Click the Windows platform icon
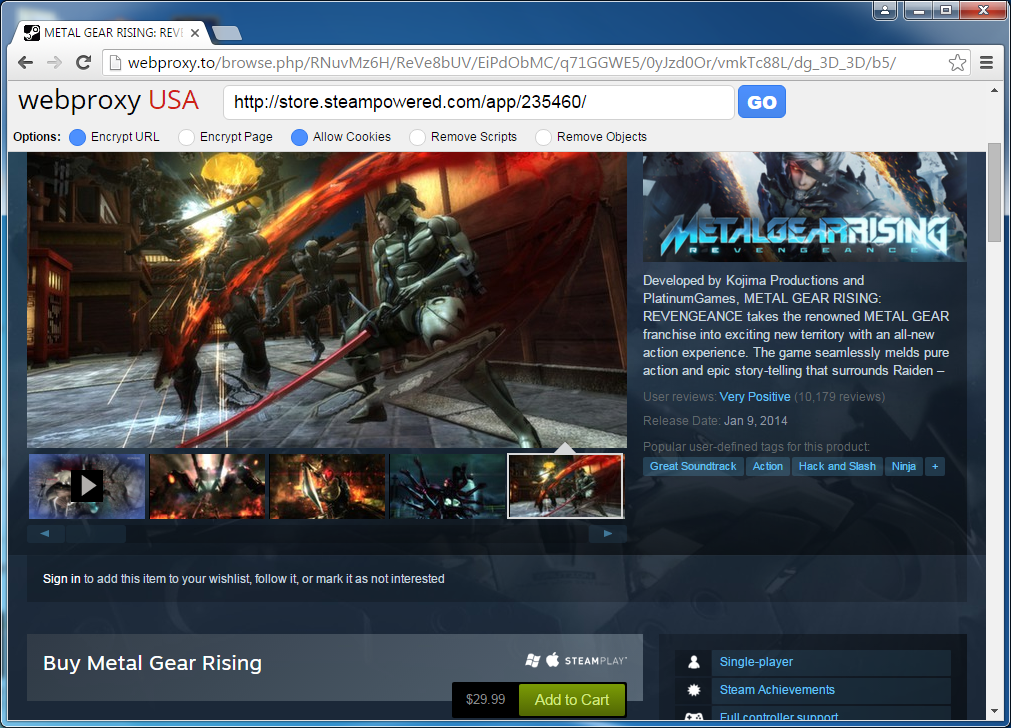 click(533, 660)
